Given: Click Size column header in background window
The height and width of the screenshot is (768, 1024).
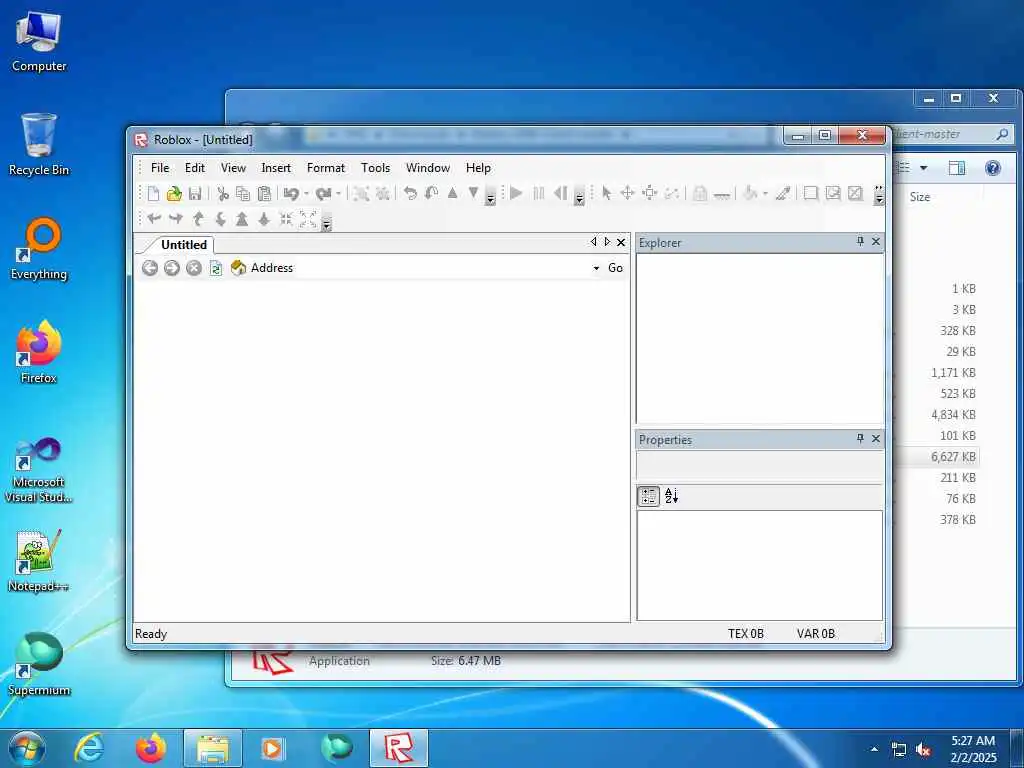Looking at the screenshot, I should point(920,197).
